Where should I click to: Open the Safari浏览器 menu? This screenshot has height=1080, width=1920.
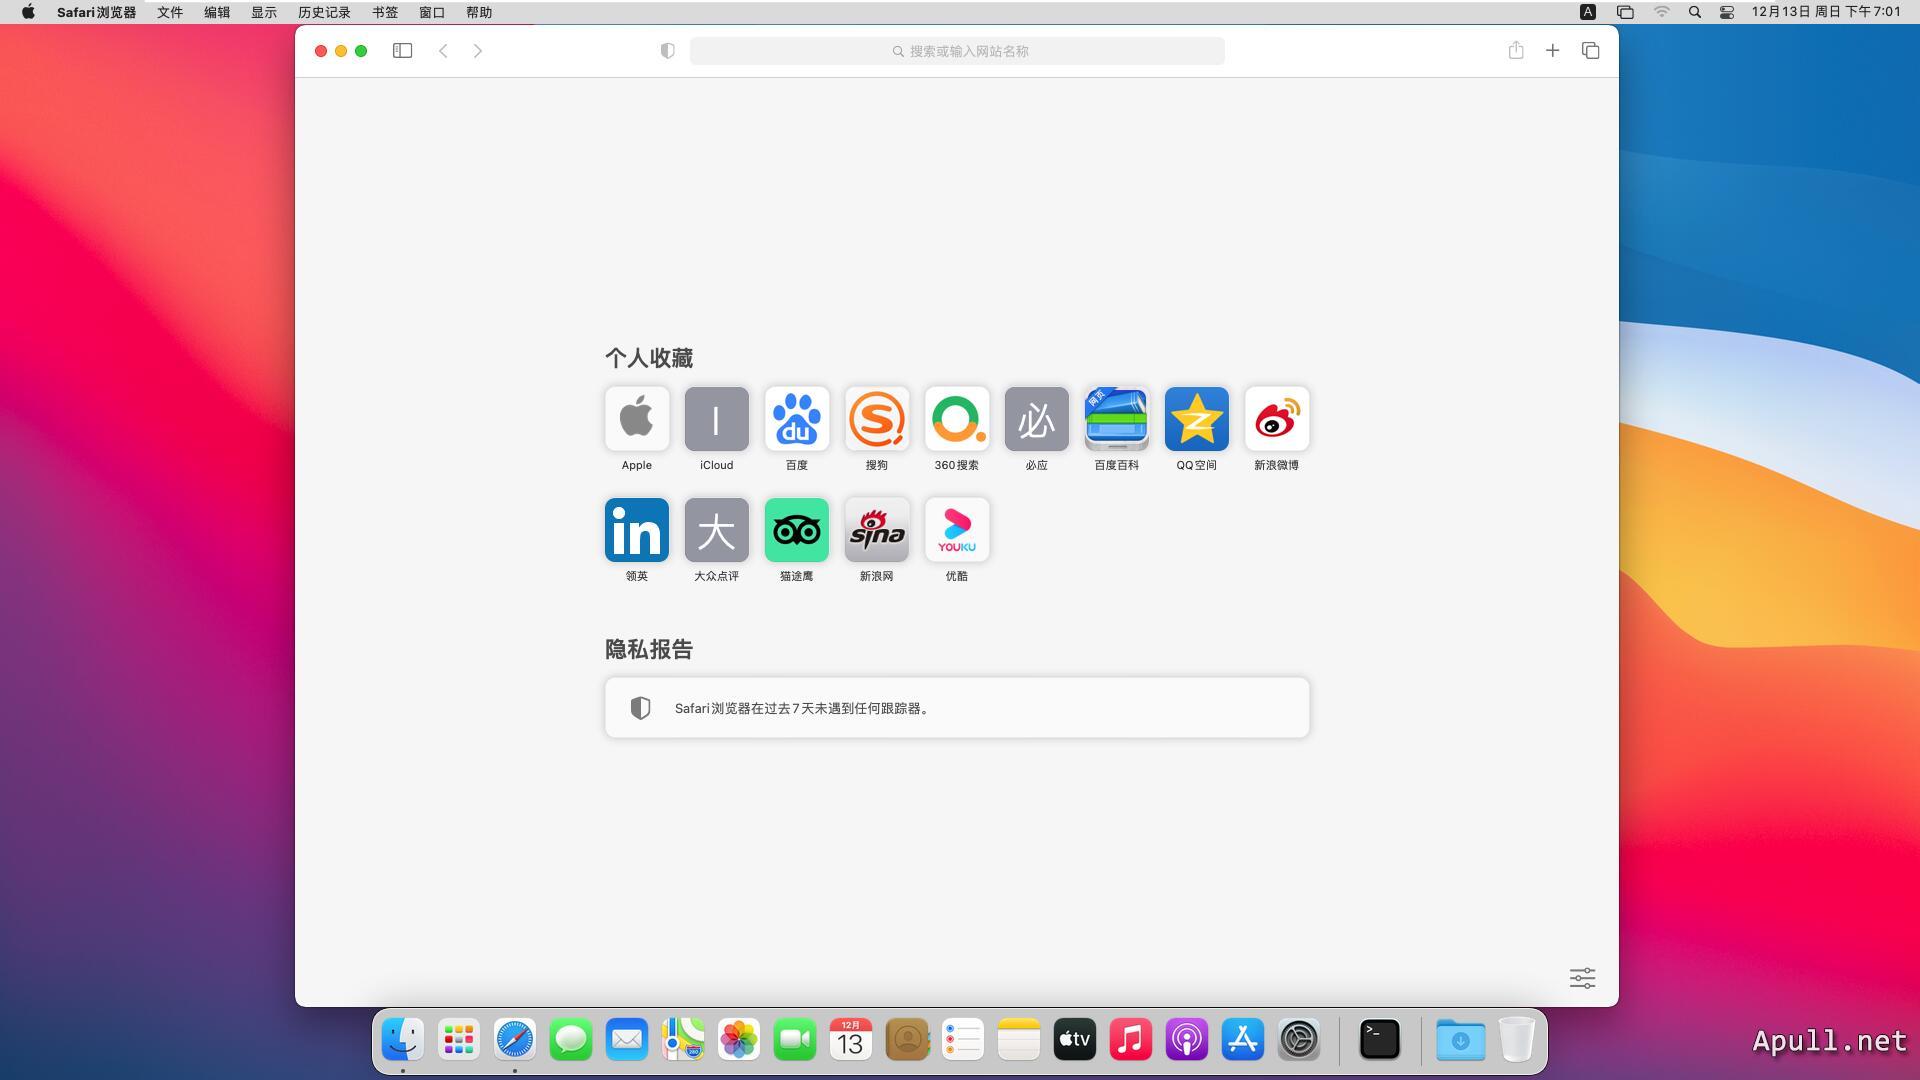pyautogui.click(x=96, y=12)
